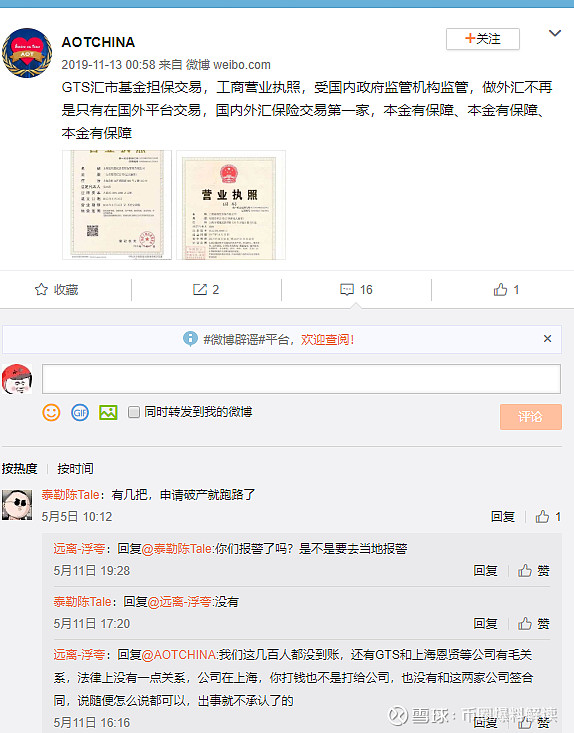
Task: Click the star favorite (收藏) icon
Action: coord(41,289)
